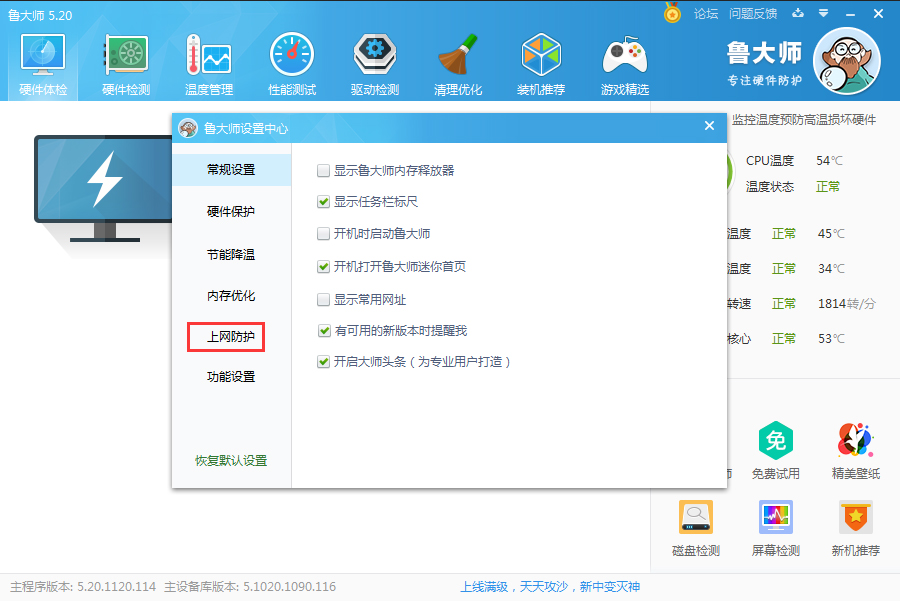
Task: Expand the title bar dropdown arrow menu
Action: coord(822,14)
